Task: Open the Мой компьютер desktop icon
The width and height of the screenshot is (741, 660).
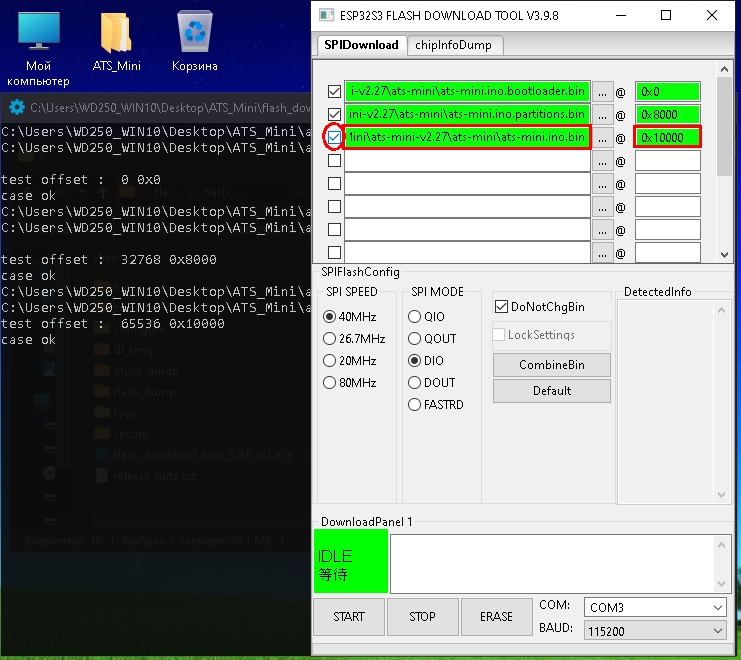Action: (38, 49)
